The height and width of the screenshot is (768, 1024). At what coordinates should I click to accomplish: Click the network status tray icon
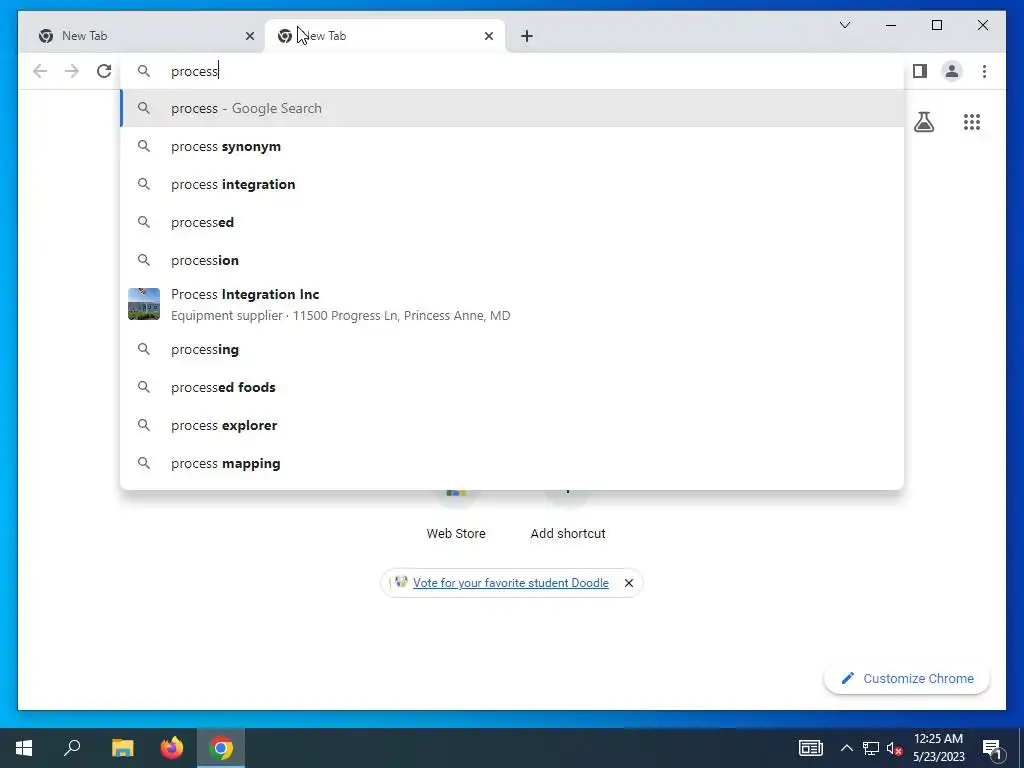click(x=871, y=748)
